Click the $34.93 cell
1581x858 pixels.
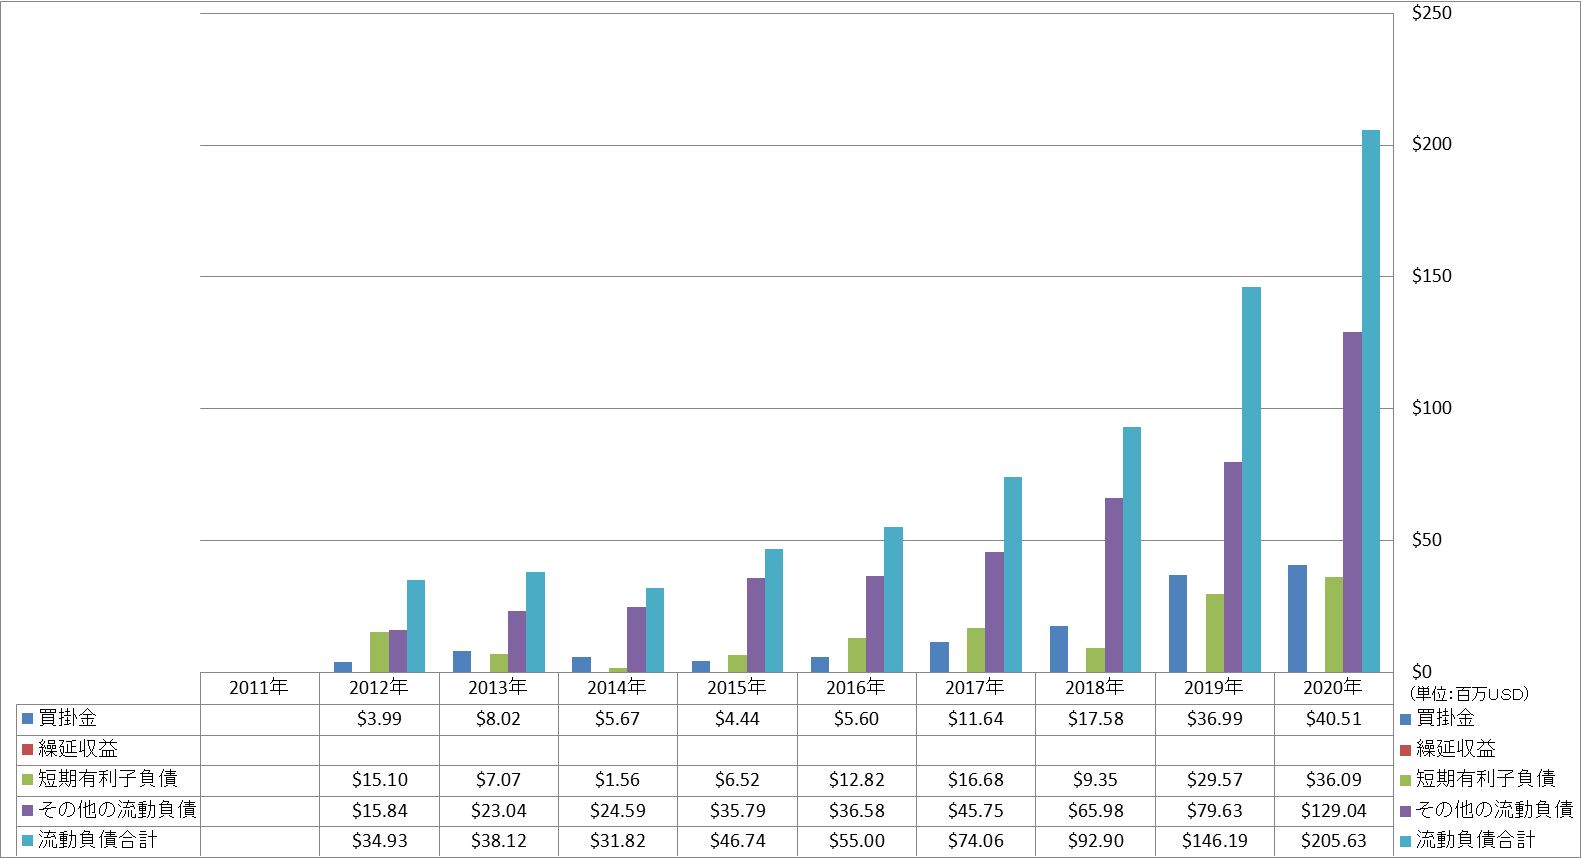pyautogui.click(x=379, y=841)
